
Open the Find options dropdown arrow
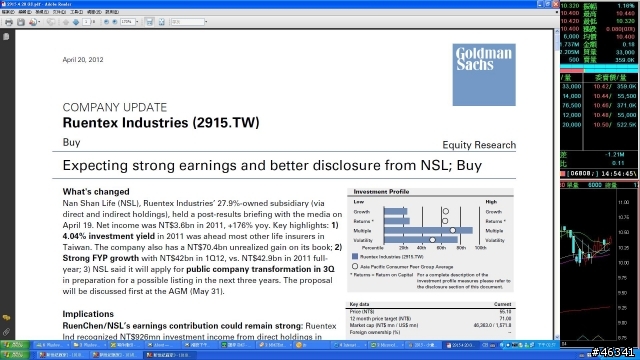click(206, 22)
